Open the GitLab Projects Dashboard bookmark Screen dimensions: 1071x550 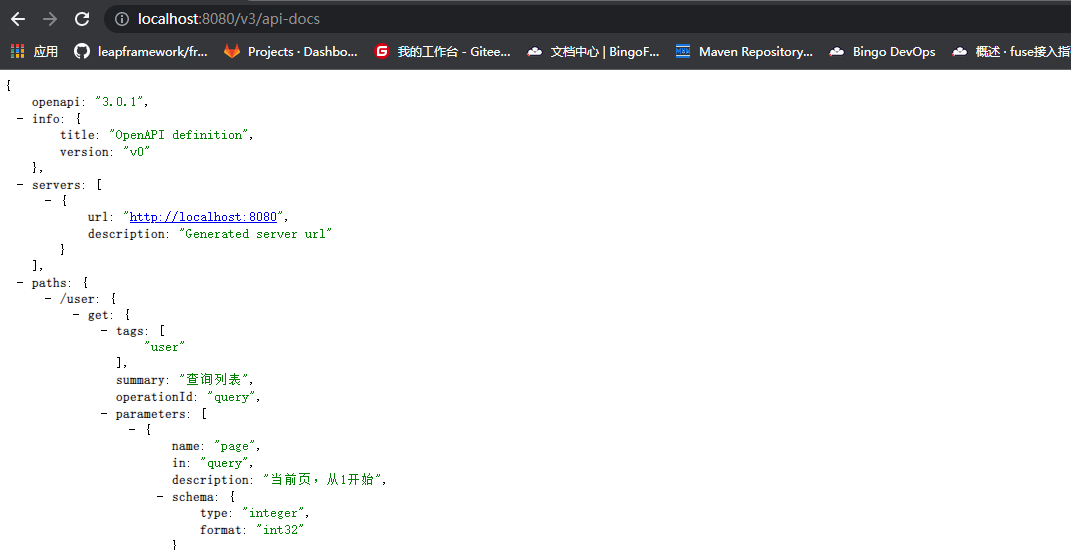point(290,52)
